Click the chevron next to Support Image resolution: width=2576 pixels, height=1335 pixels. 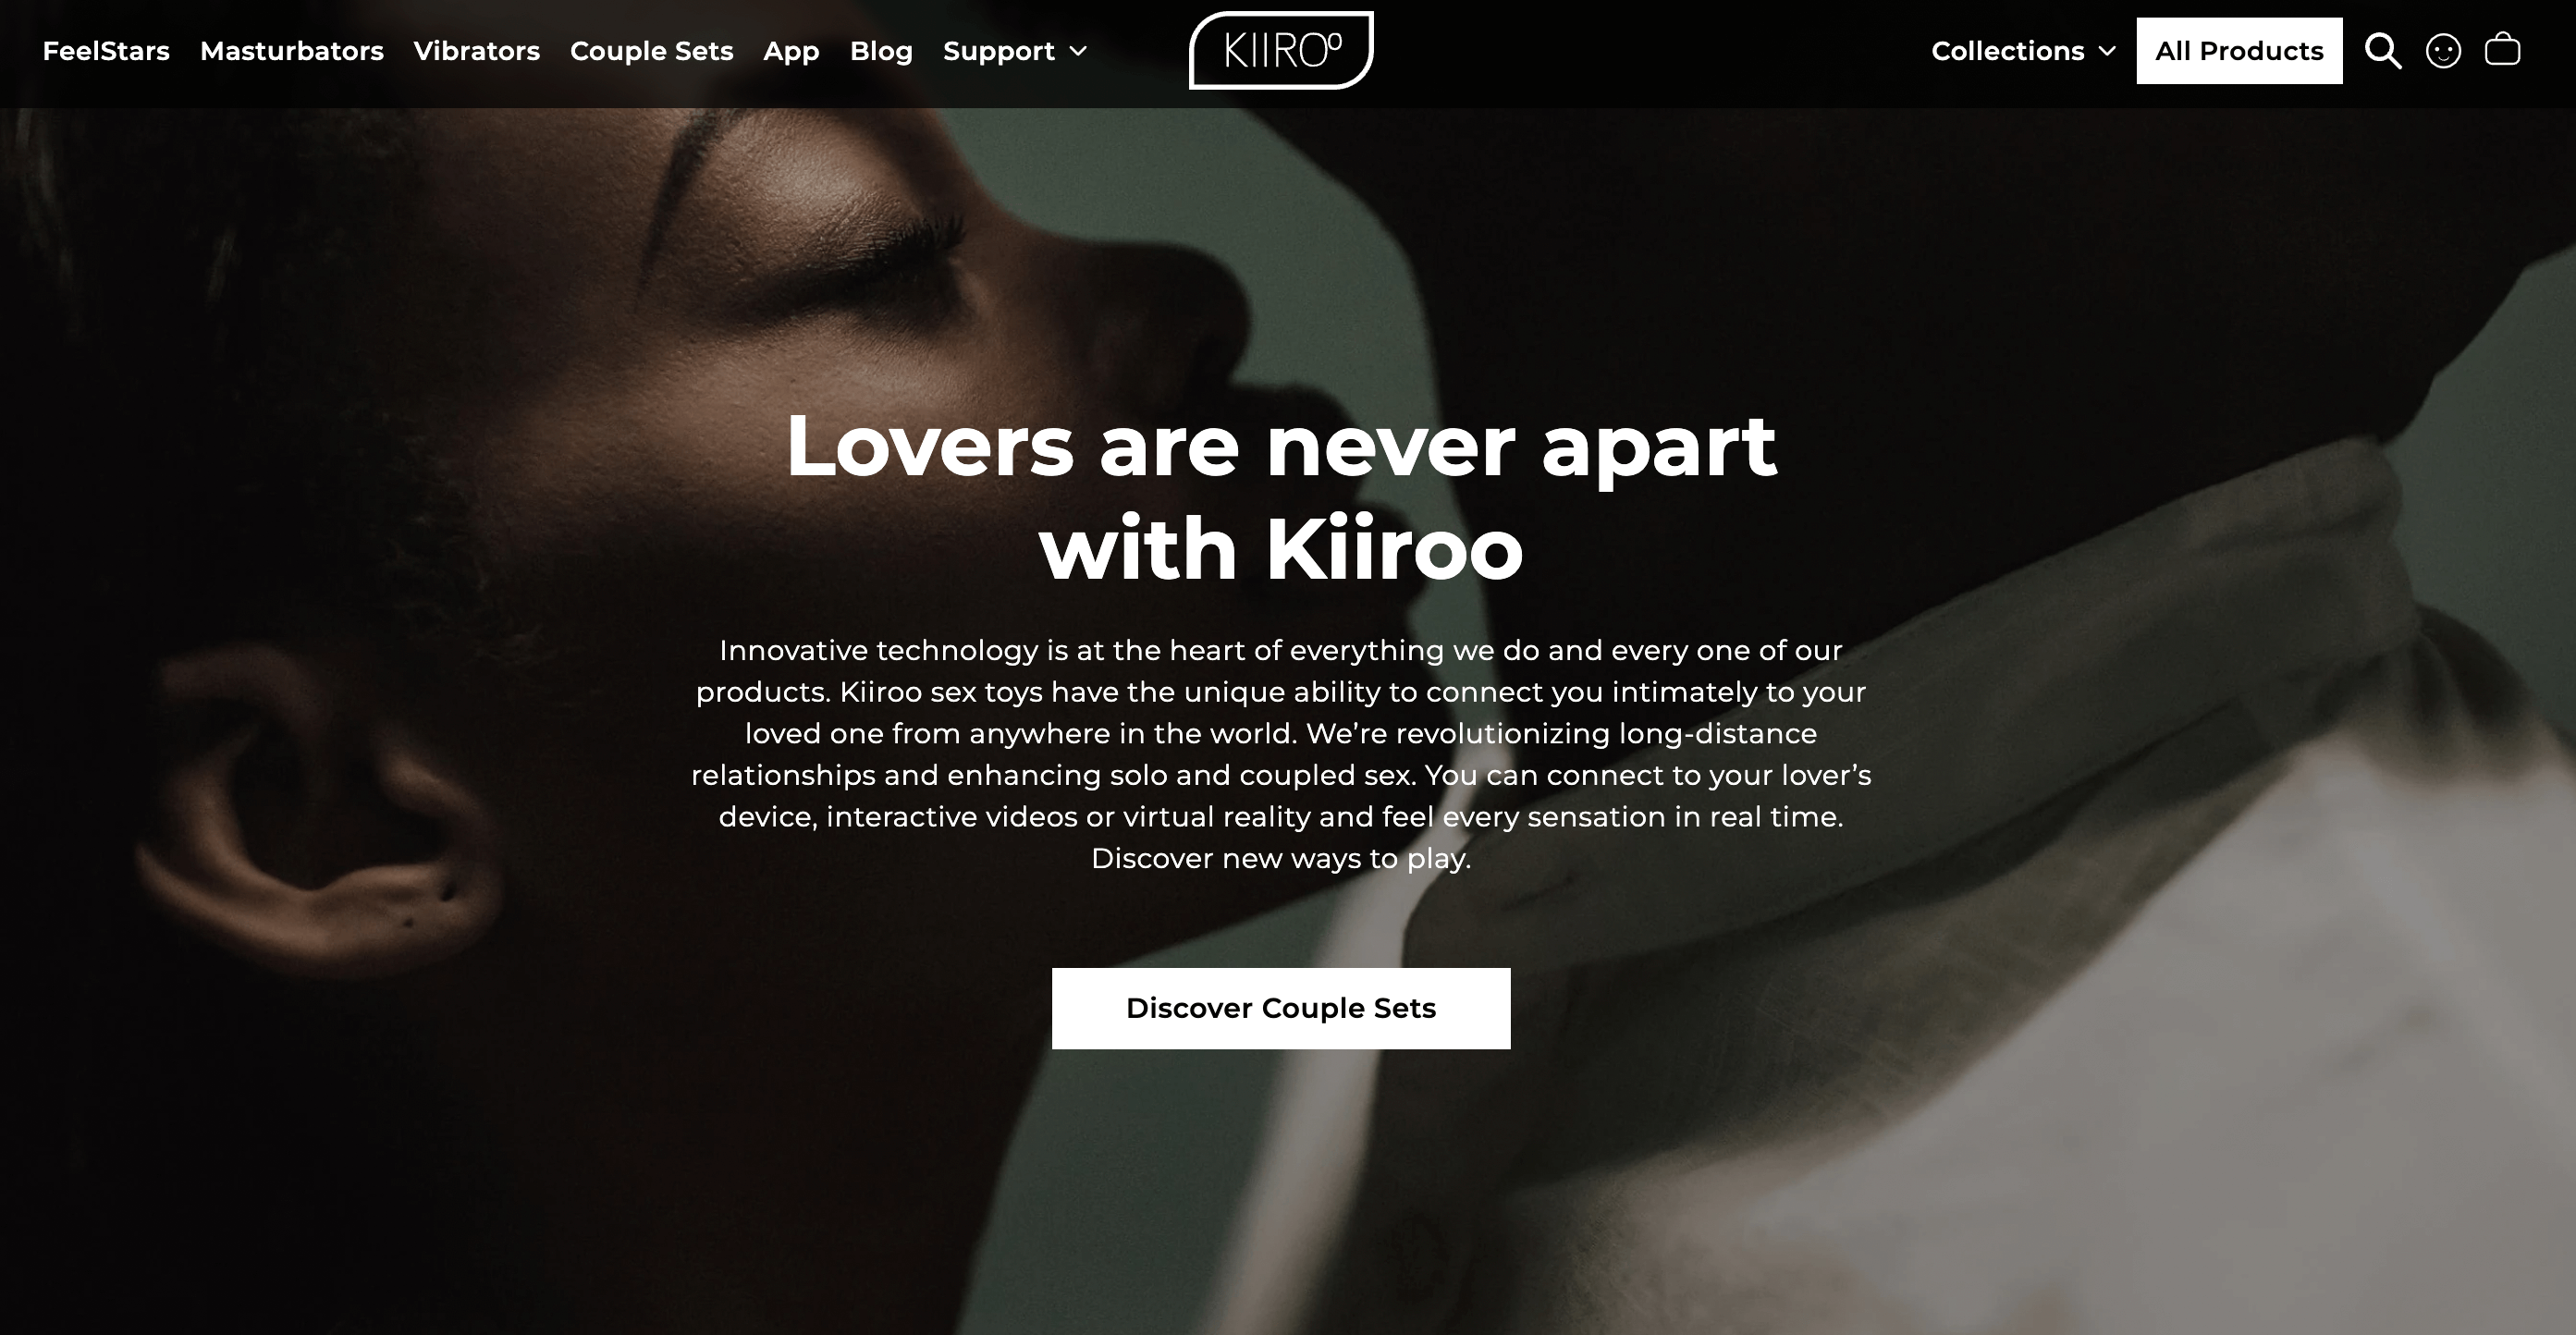1078,52
